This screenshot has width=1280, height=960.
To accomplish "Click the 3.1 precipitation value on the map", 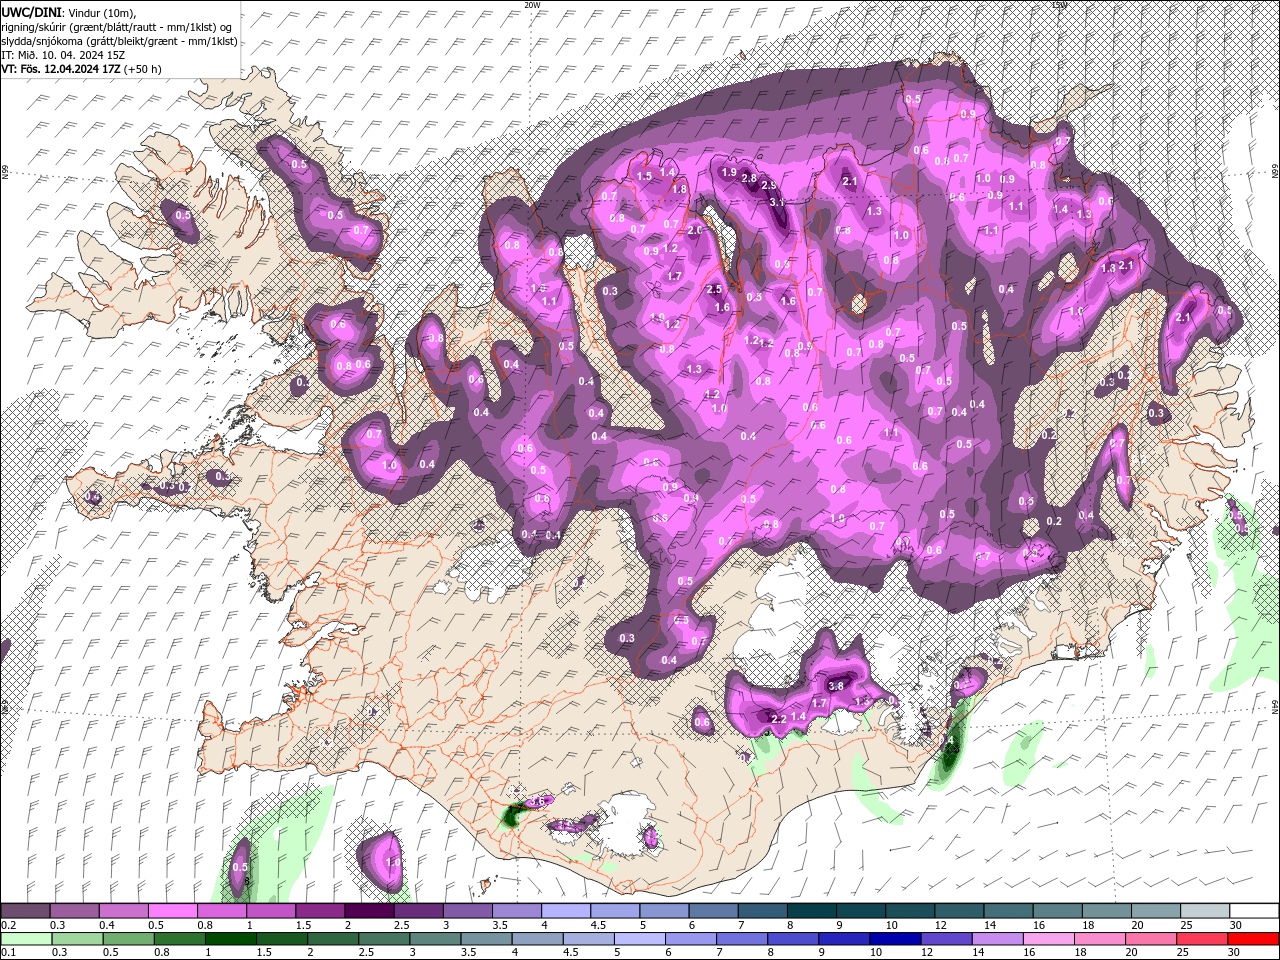I will pos(777,203).
